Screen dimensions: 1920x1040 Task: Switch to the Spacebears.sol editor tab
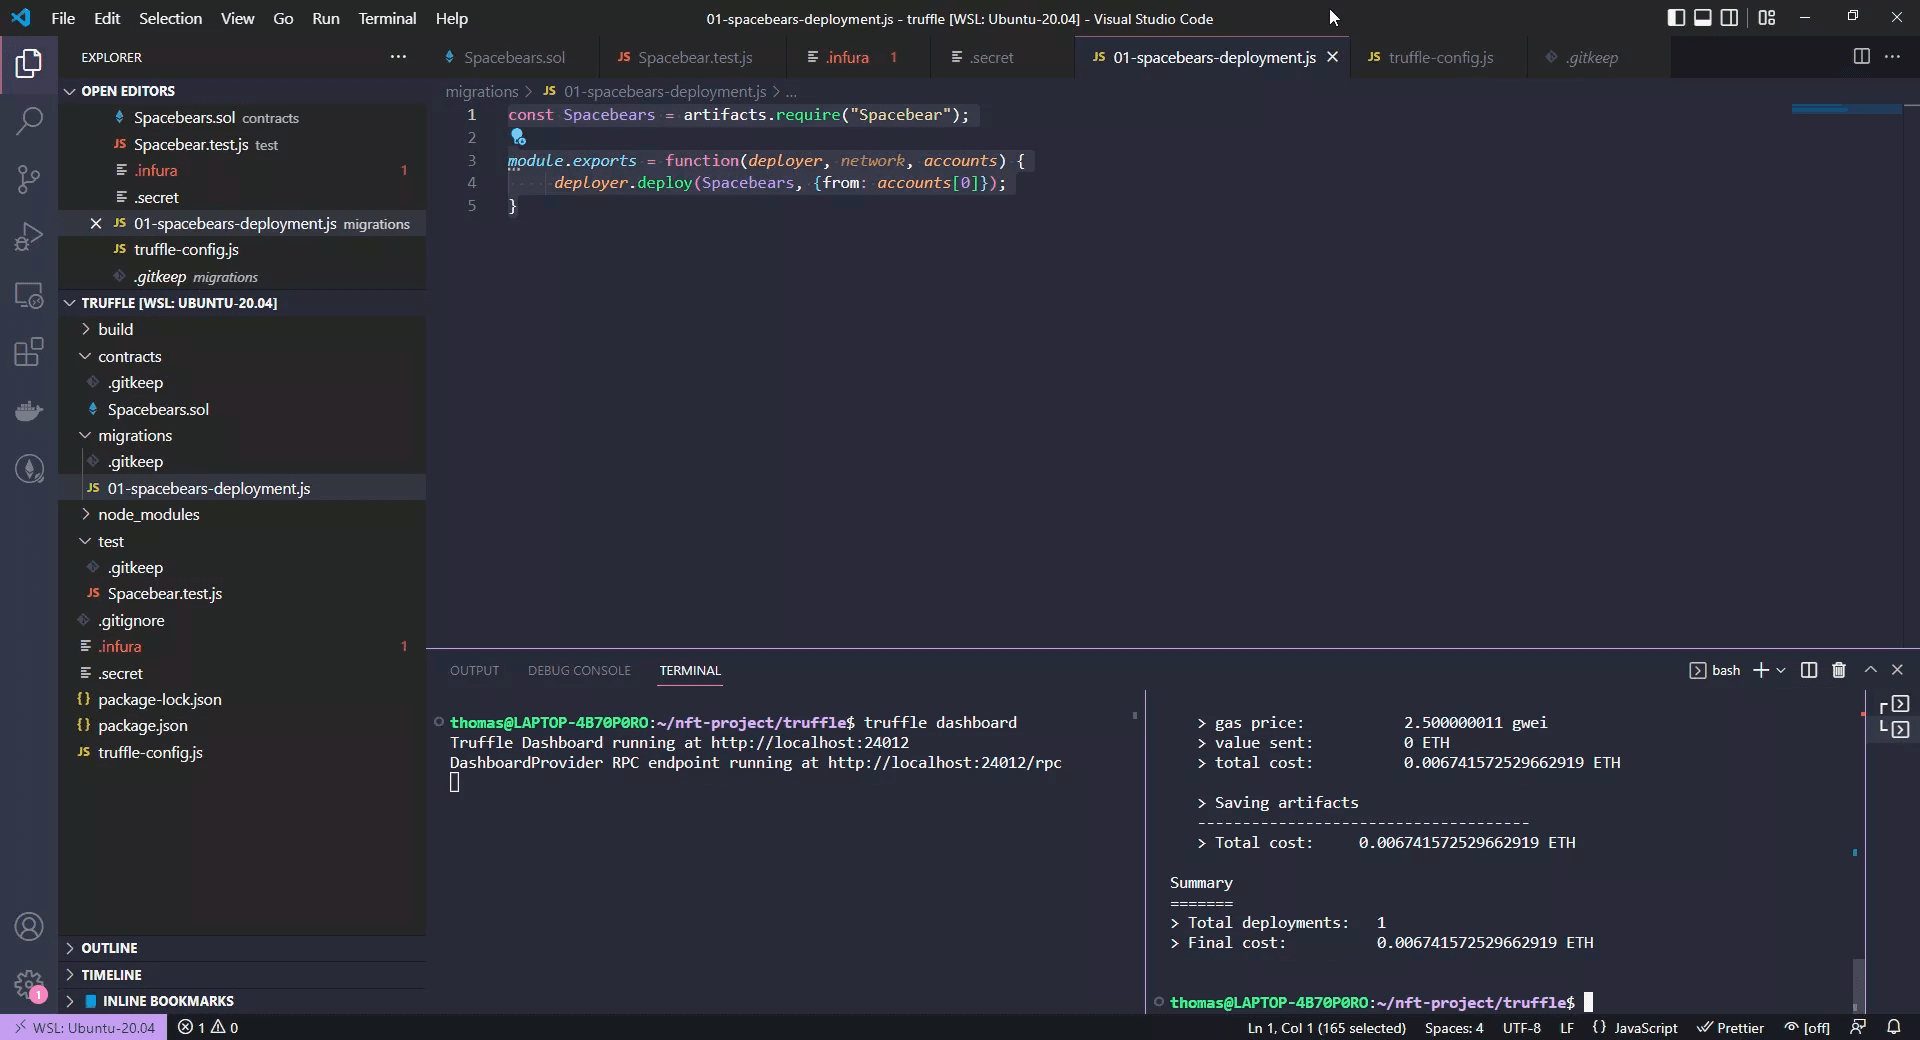[514, 57]
